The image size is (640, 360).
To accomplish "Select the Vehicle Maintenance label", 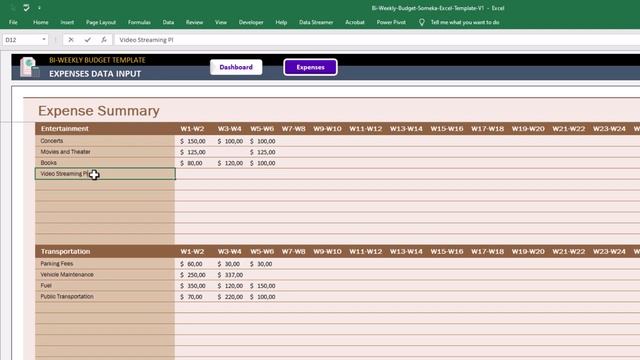I will [67, 275].
